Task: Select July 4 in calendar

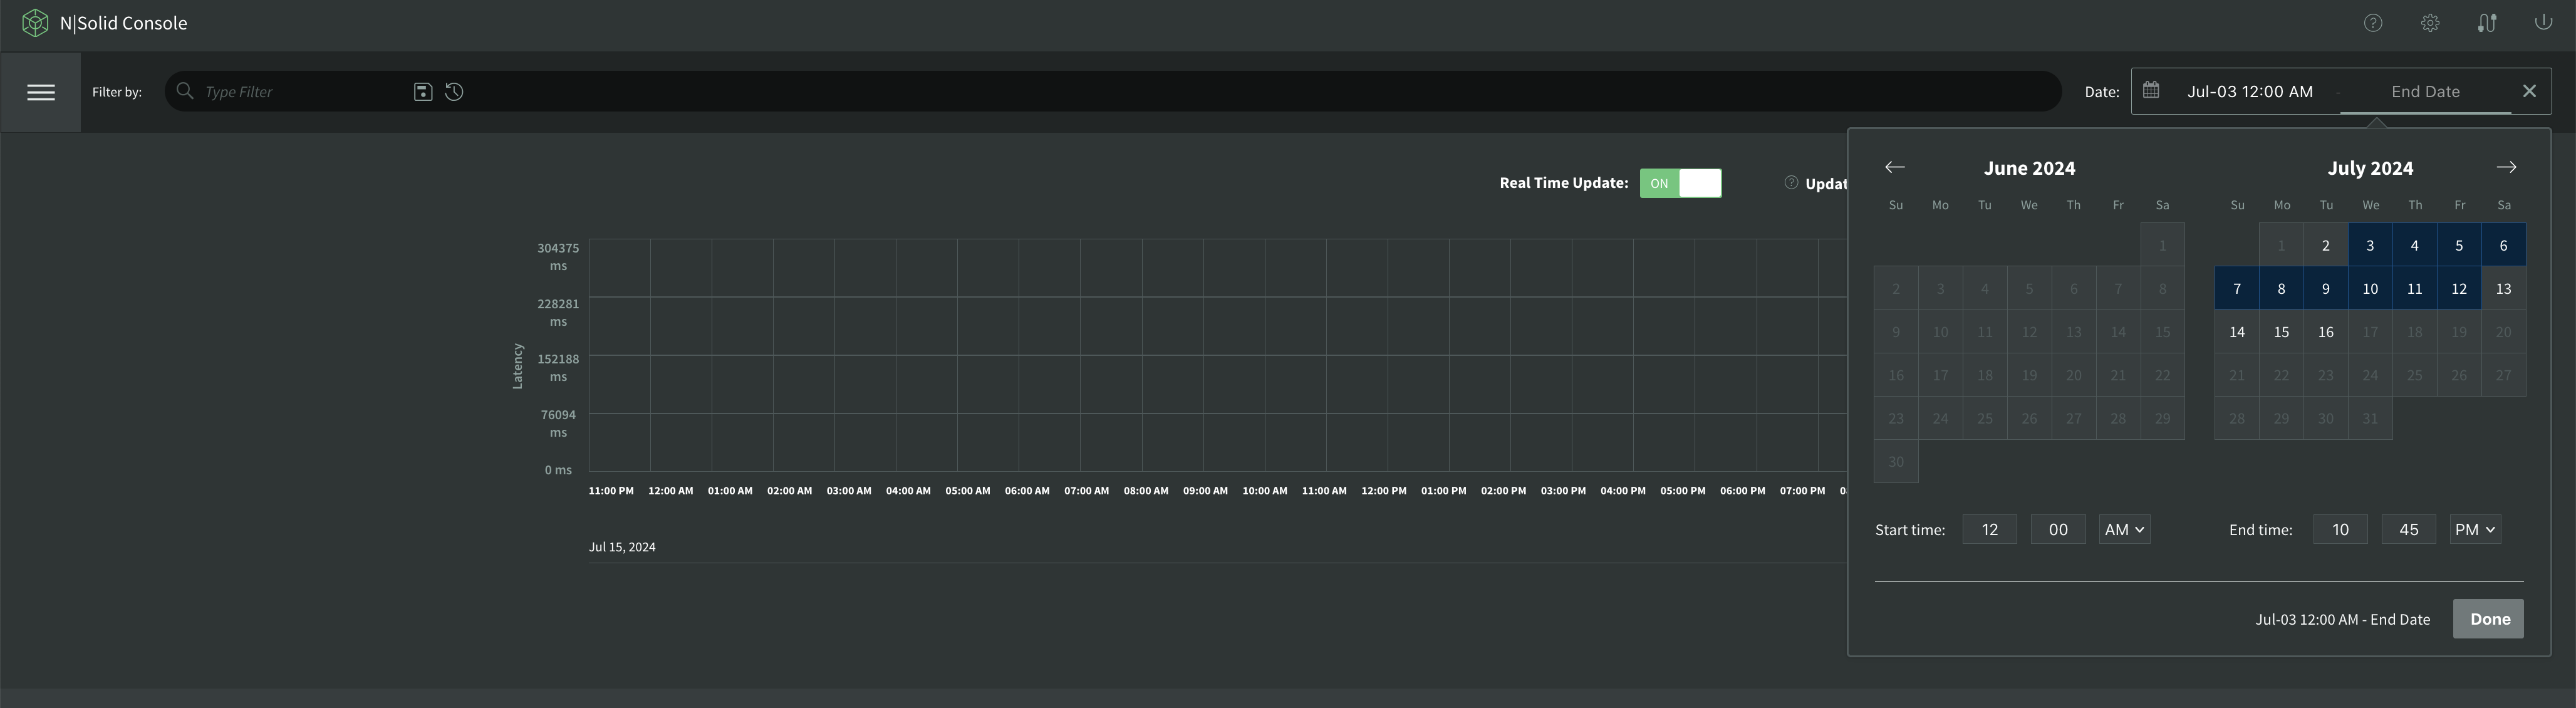Action: point(2415,245)
